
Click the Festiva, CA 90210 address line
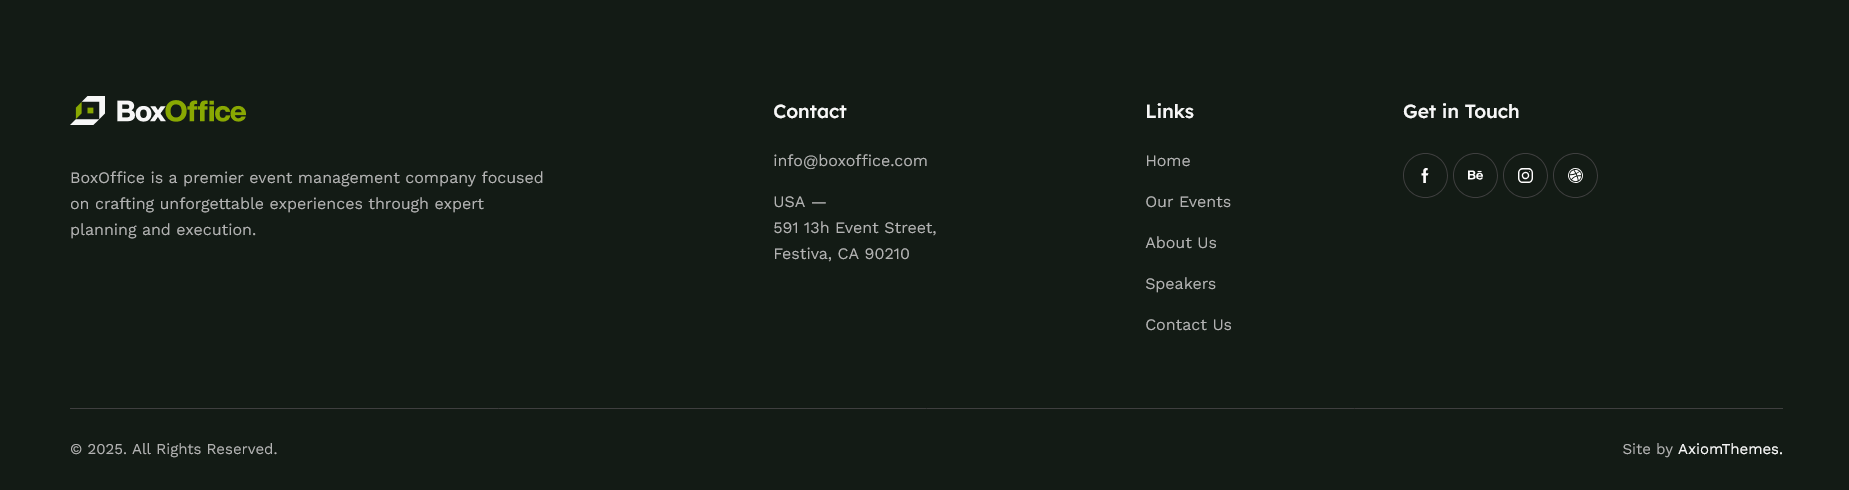(x=841, y=254)
